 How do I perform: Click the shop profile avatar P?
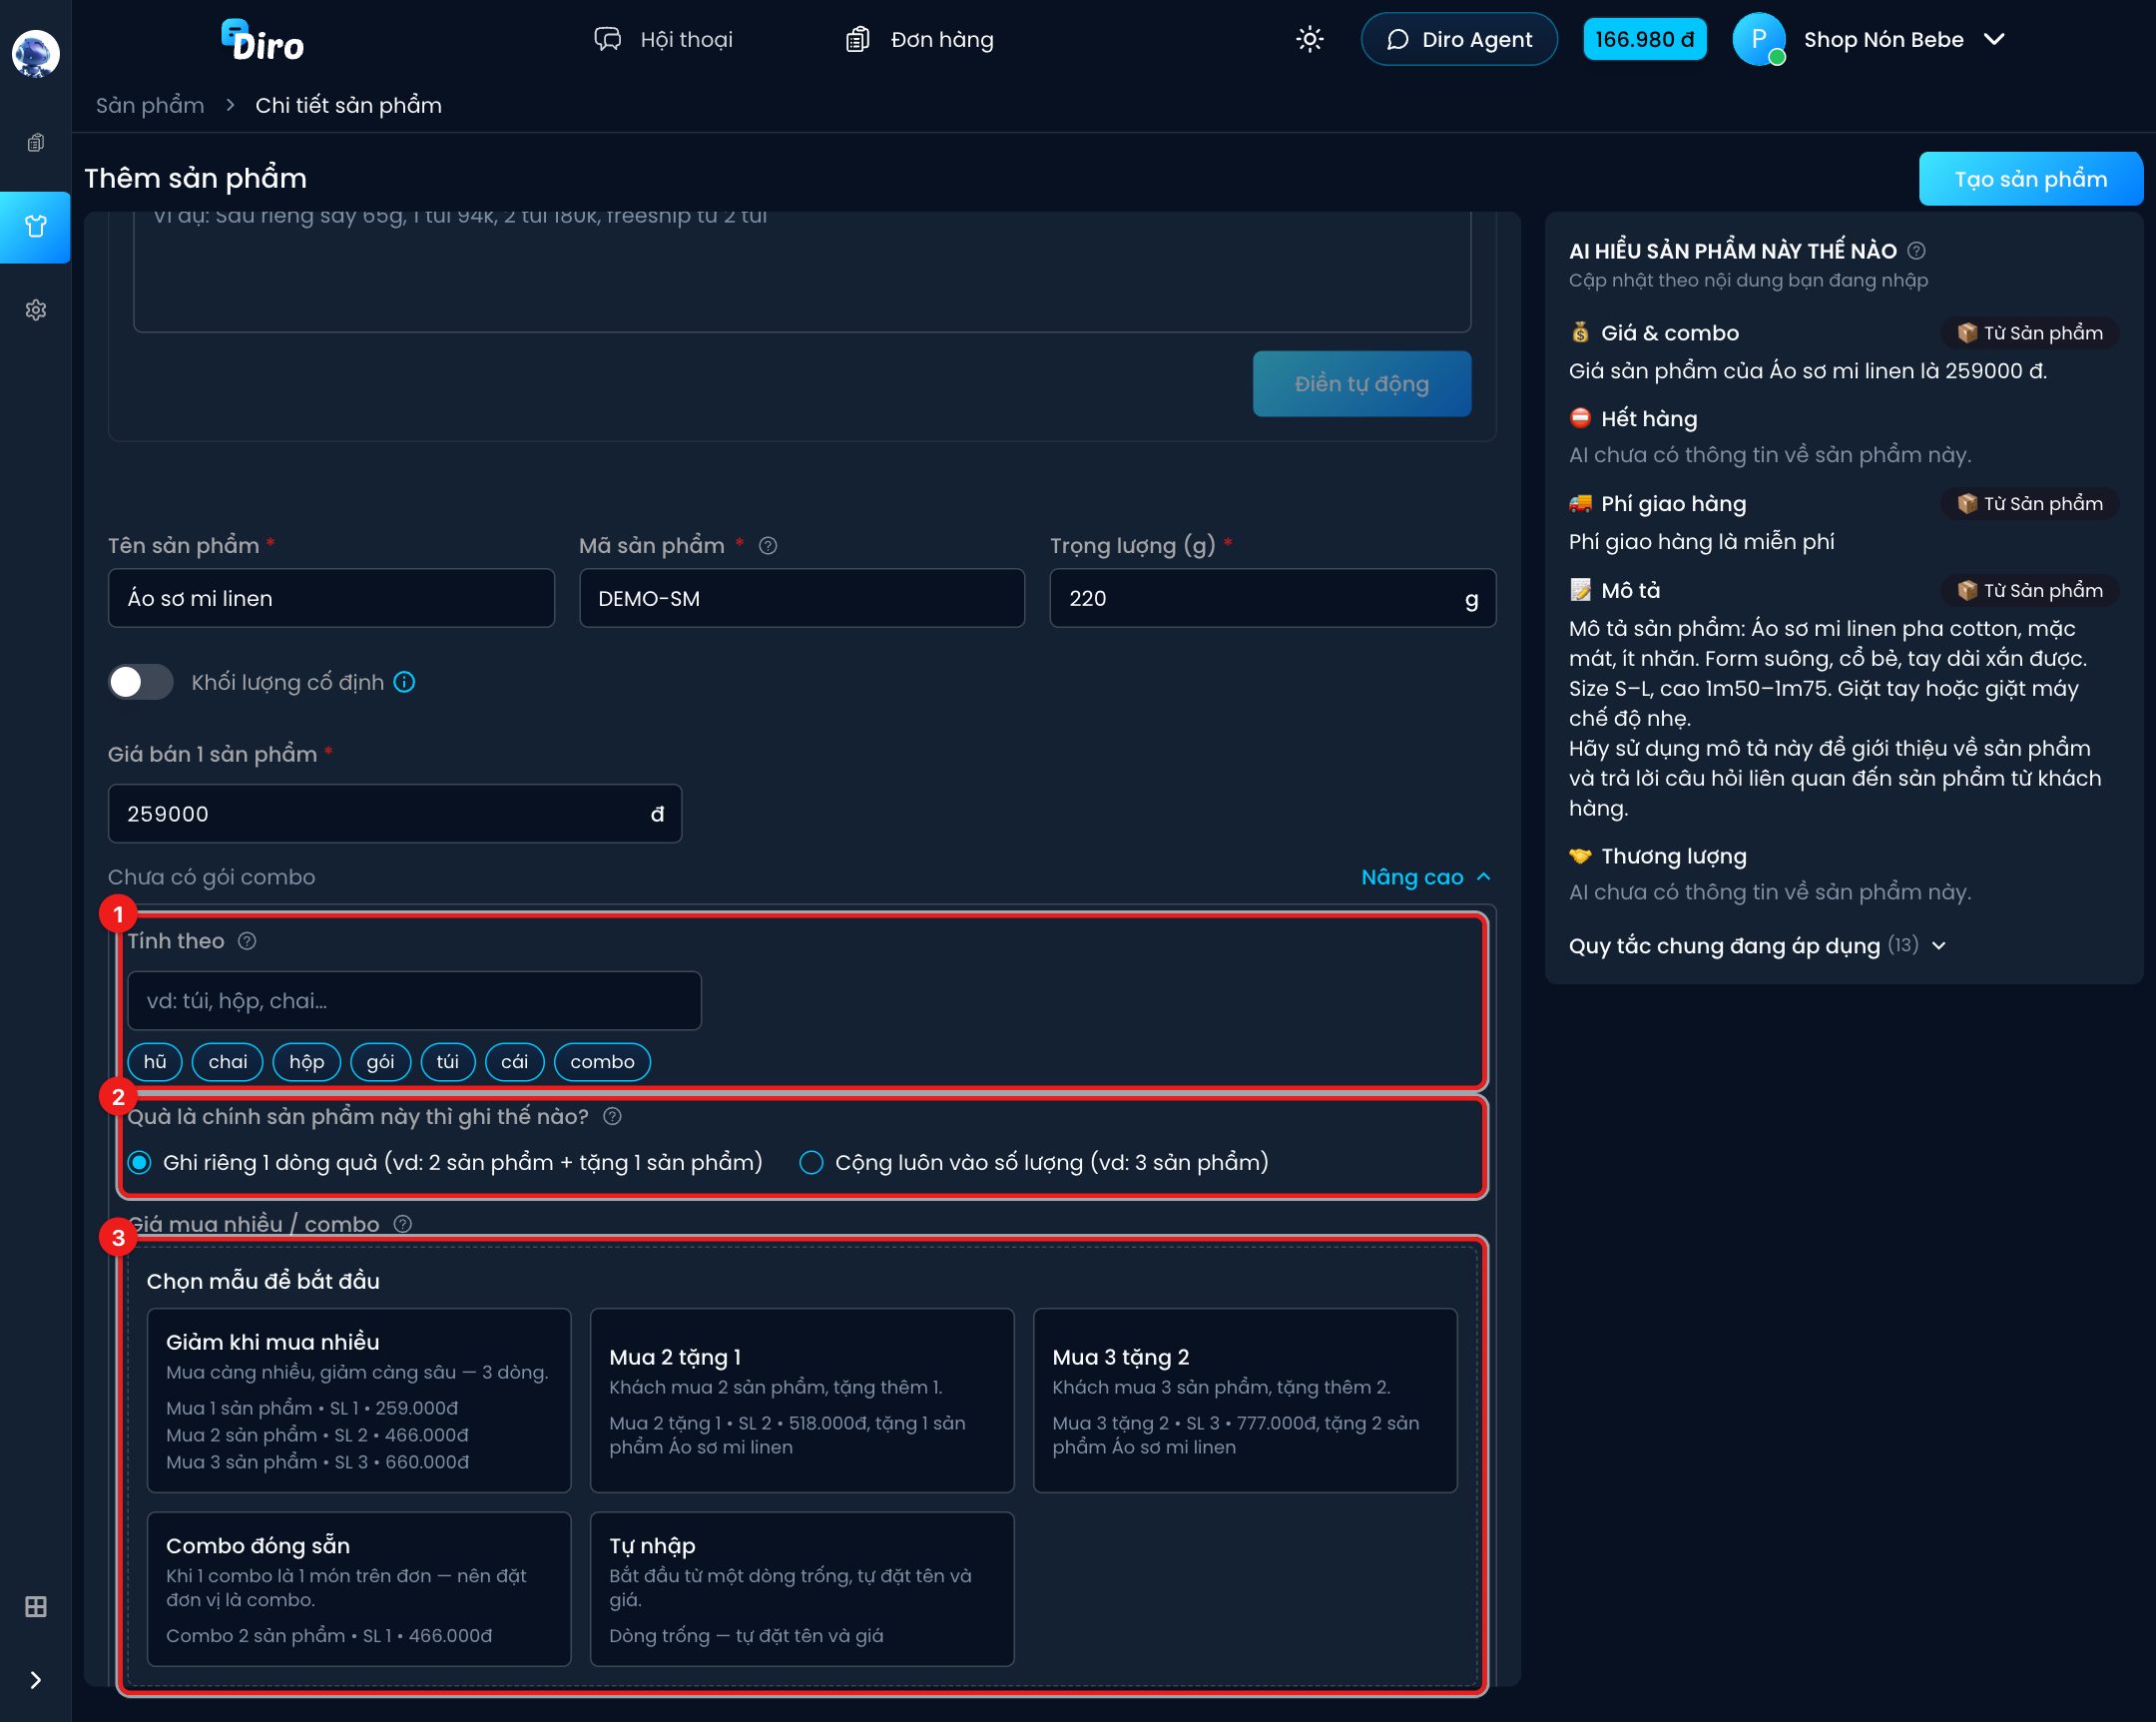click(1759, 39)
